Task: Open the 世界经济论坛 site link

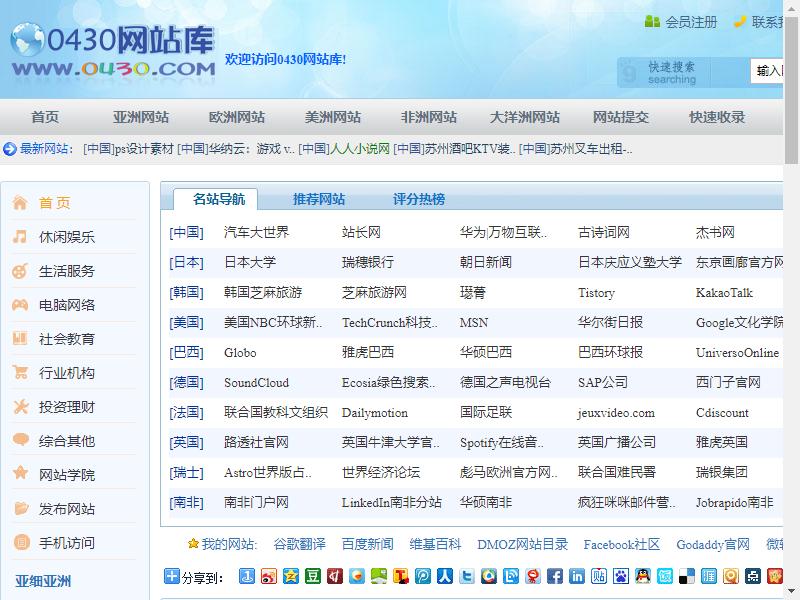Action: point(381,472)
